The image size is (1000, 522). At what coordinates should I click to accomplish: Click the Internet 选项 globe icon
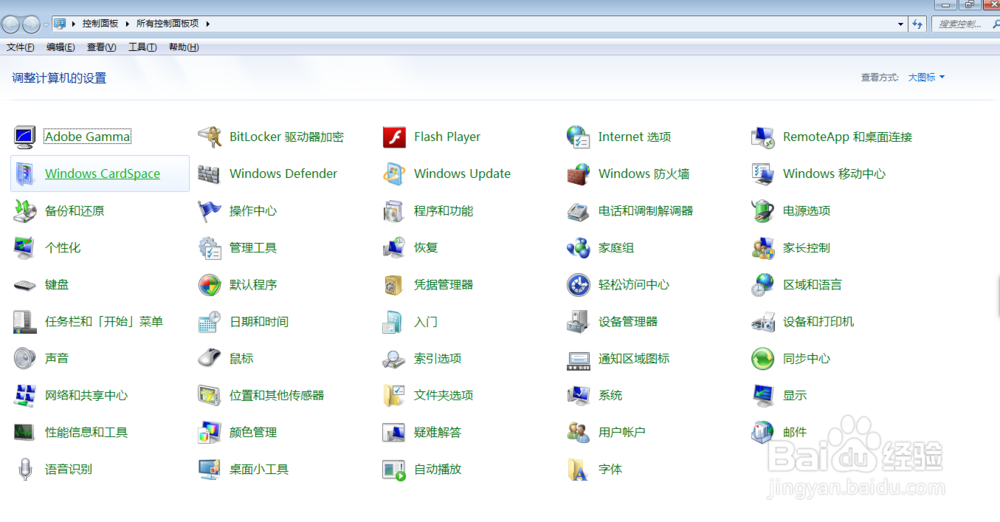578,137
